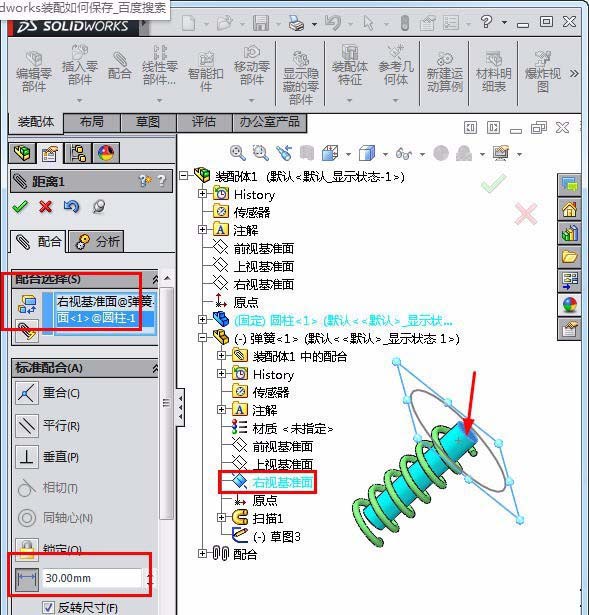589x615 pixels.
Task: Click the blue undo arrow in 距离1 panel
Action: 71,206
